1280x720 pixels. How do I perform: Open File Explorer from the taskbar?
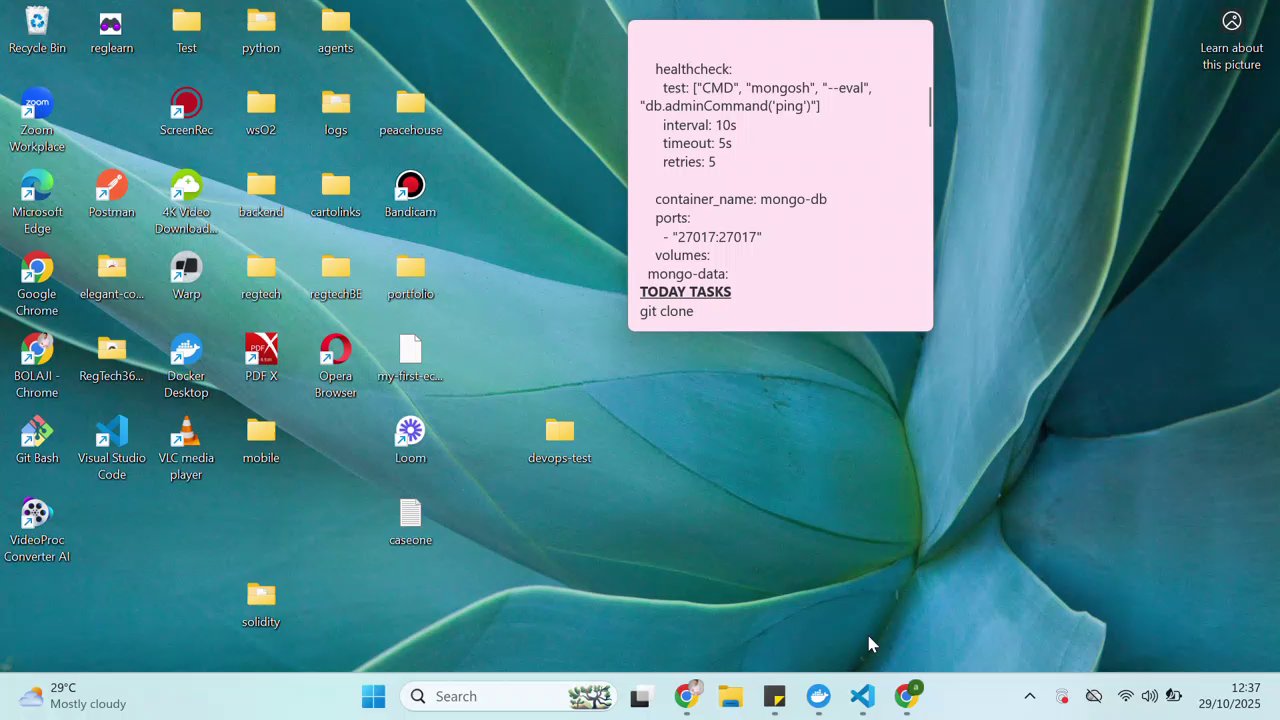[x=730, y=697]
